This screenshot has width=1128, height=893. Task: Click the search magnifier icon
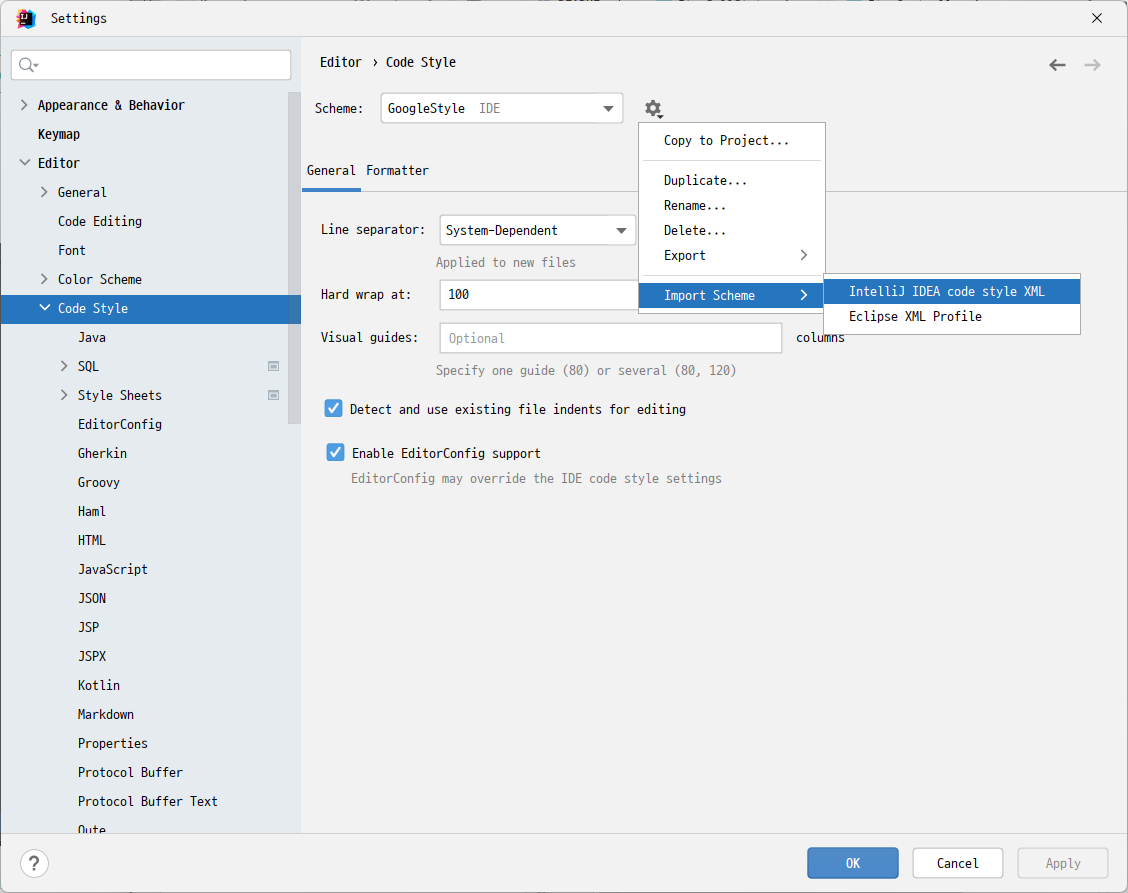pyautogui.click(x=27, y=65)
